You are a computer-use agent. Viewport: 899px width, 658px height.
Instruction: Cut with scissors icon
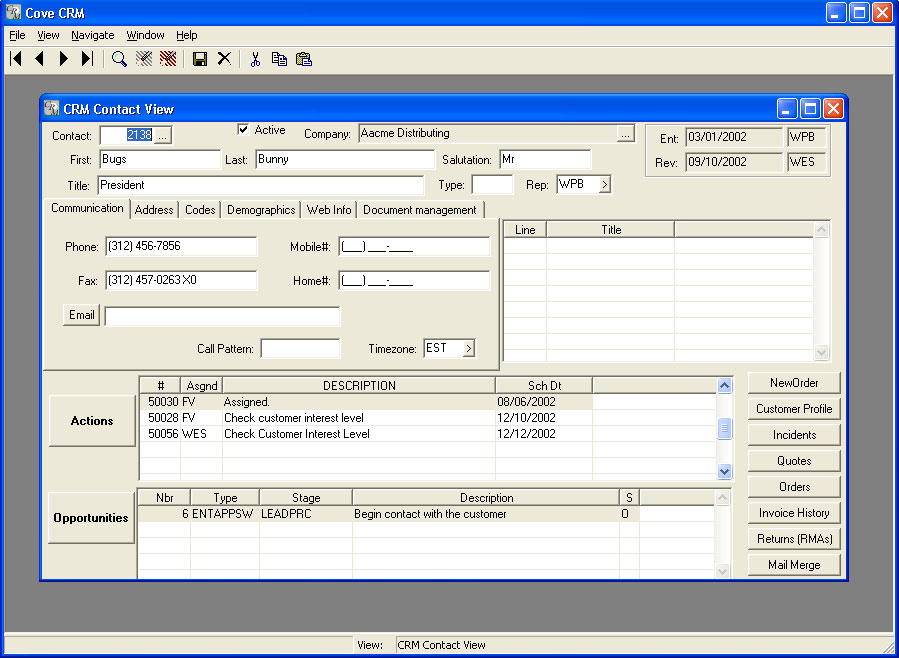[x=256, y=58]
